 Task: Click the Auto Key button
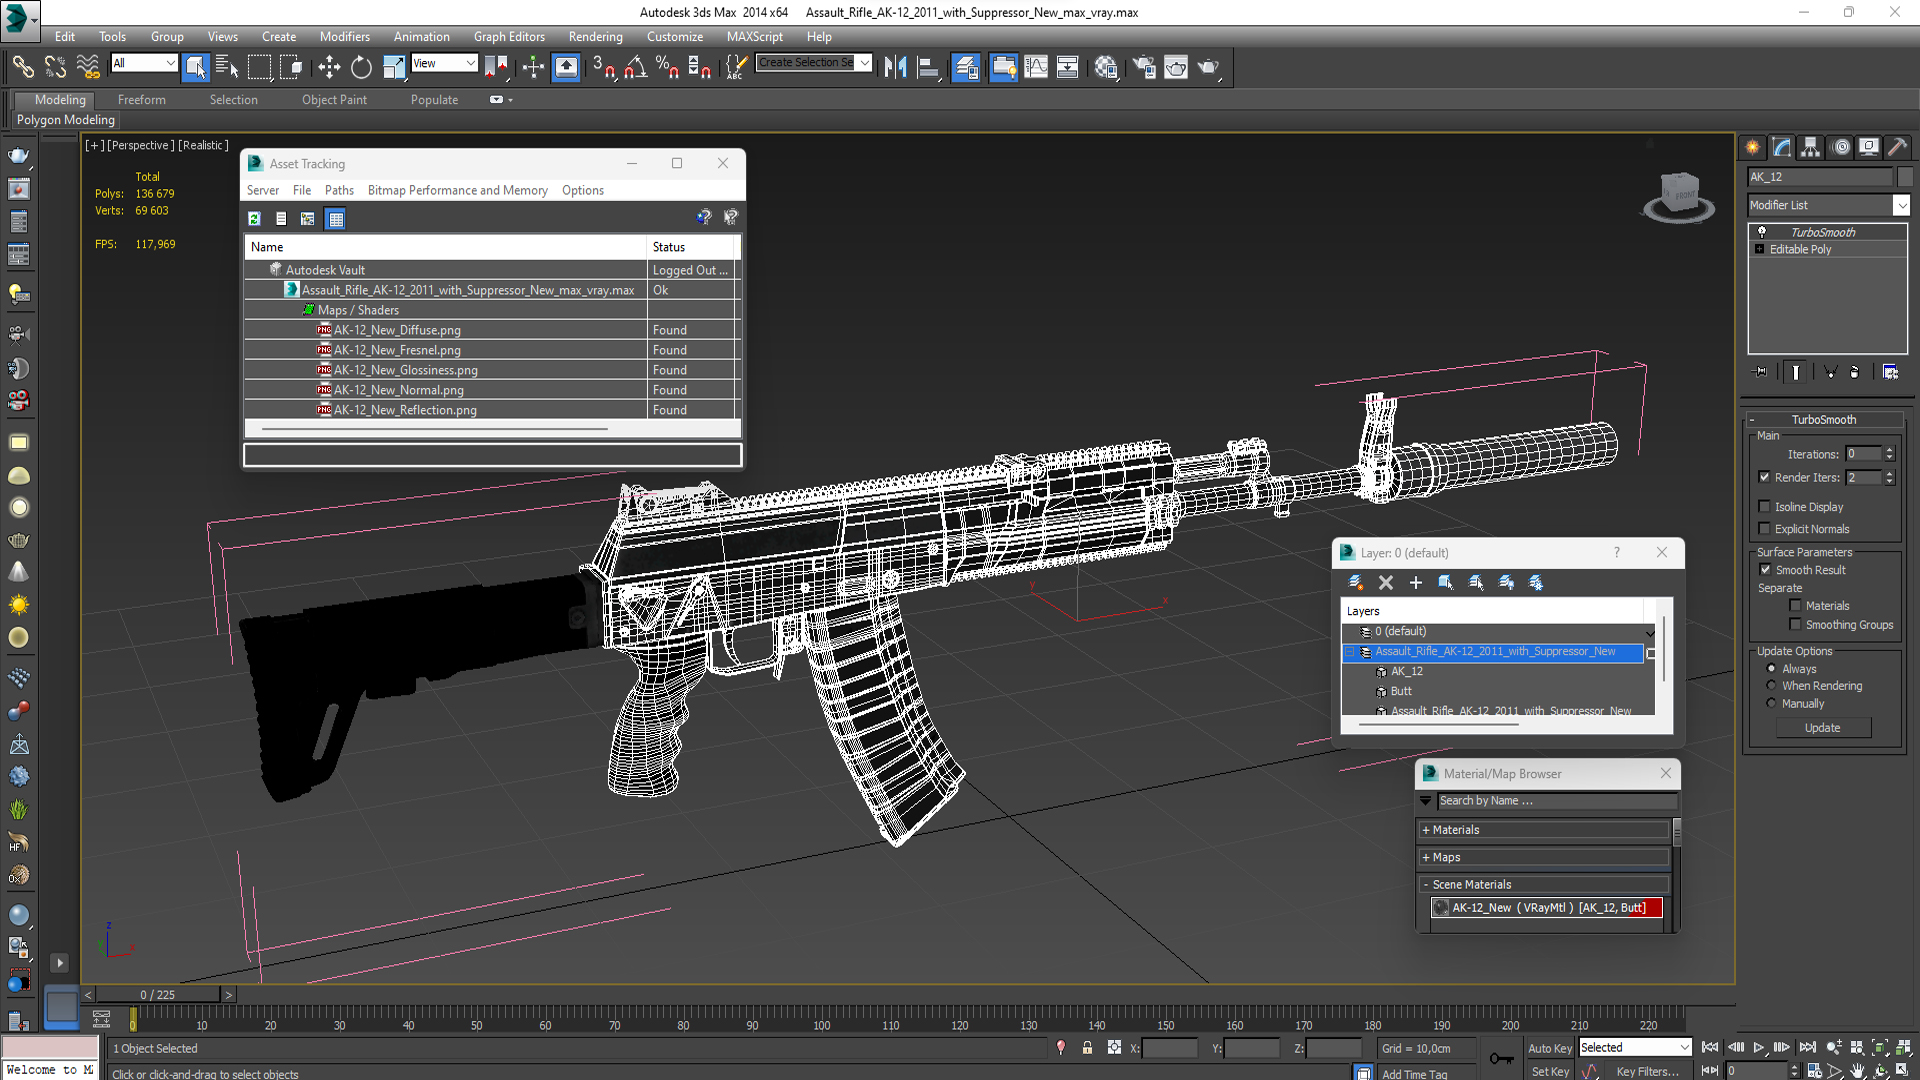click(x=1549, y=1048)
